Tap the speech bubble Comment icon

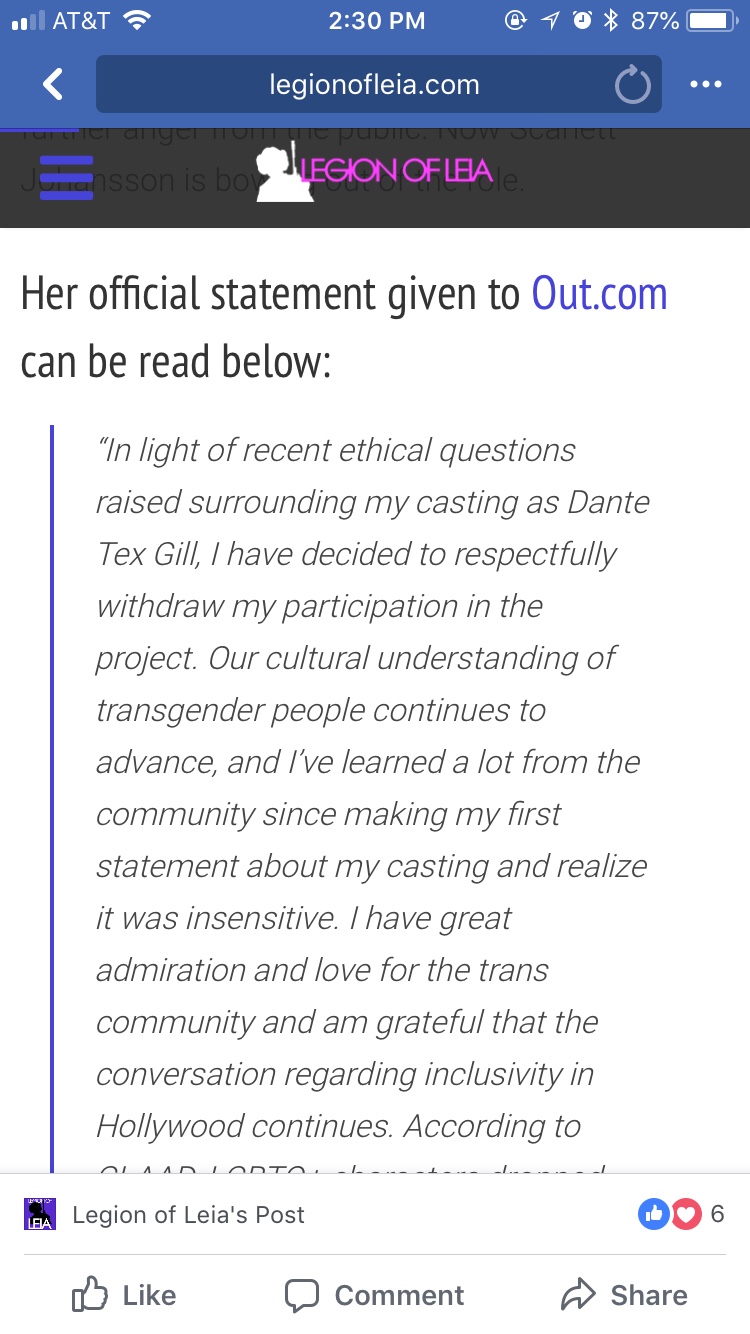[302, 1295]
